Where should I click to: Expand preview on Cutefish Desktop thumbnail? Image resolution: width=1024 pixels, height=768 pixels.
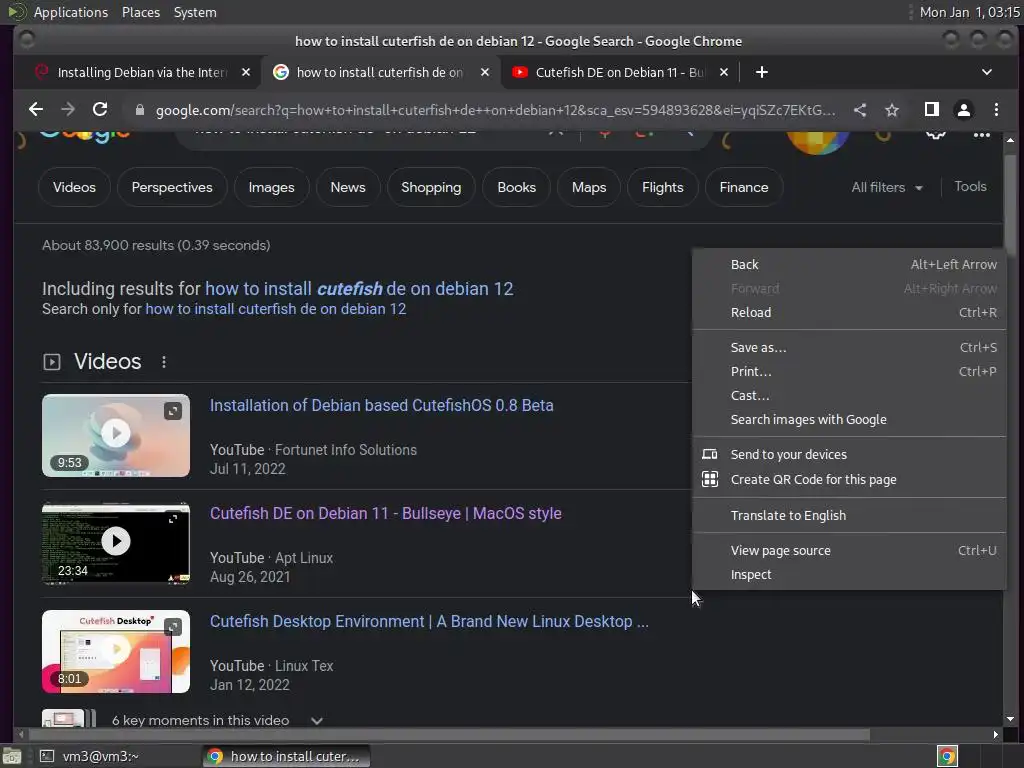(x=172, y=627)
